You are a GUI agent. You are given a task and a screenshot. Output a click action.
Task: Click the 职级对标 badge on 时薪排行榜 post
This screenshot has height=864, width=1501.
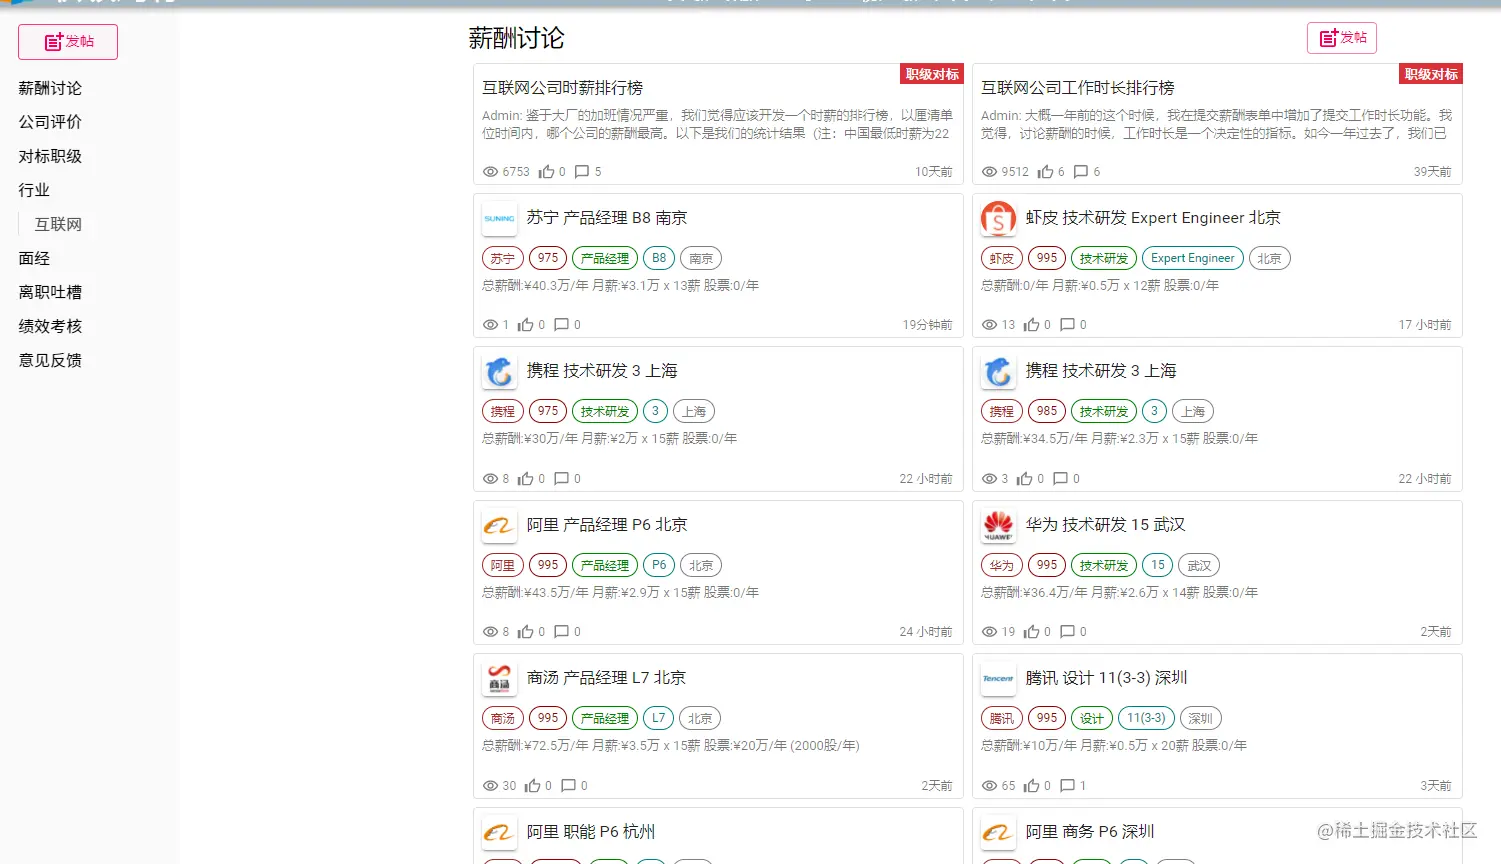(x=932, y=74)
